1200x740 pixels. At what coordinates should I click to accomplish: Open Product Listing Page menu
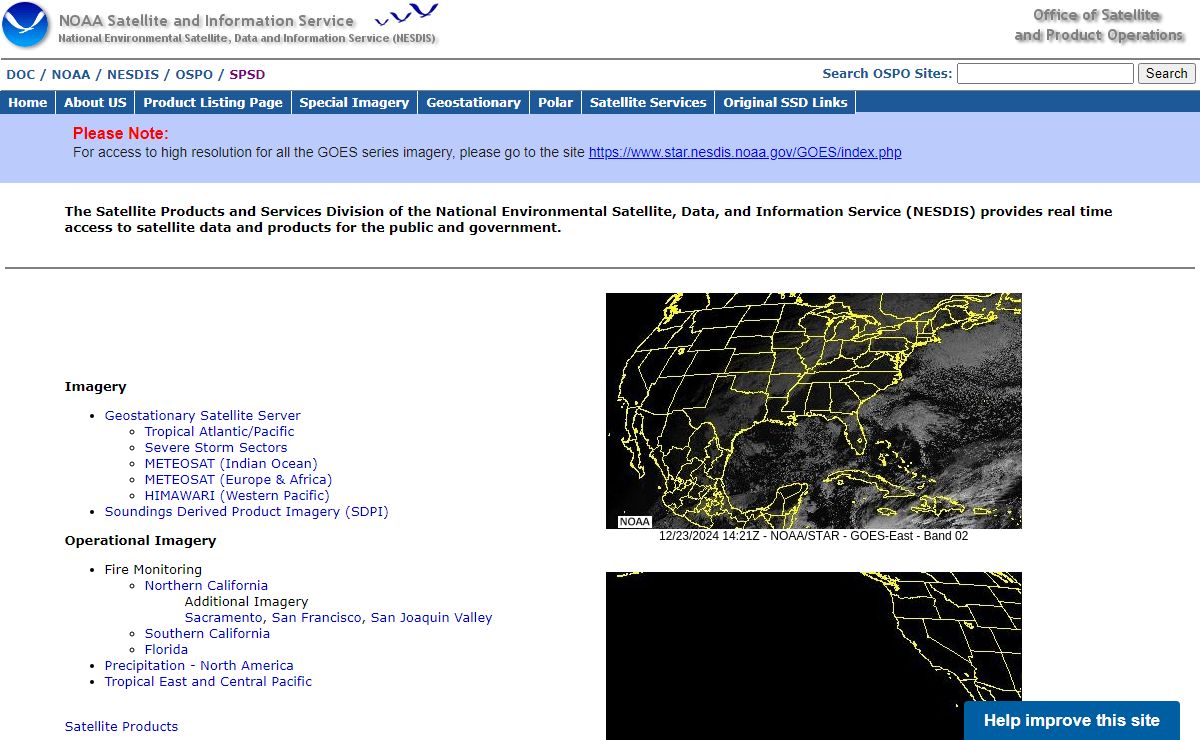click(213, 102)
